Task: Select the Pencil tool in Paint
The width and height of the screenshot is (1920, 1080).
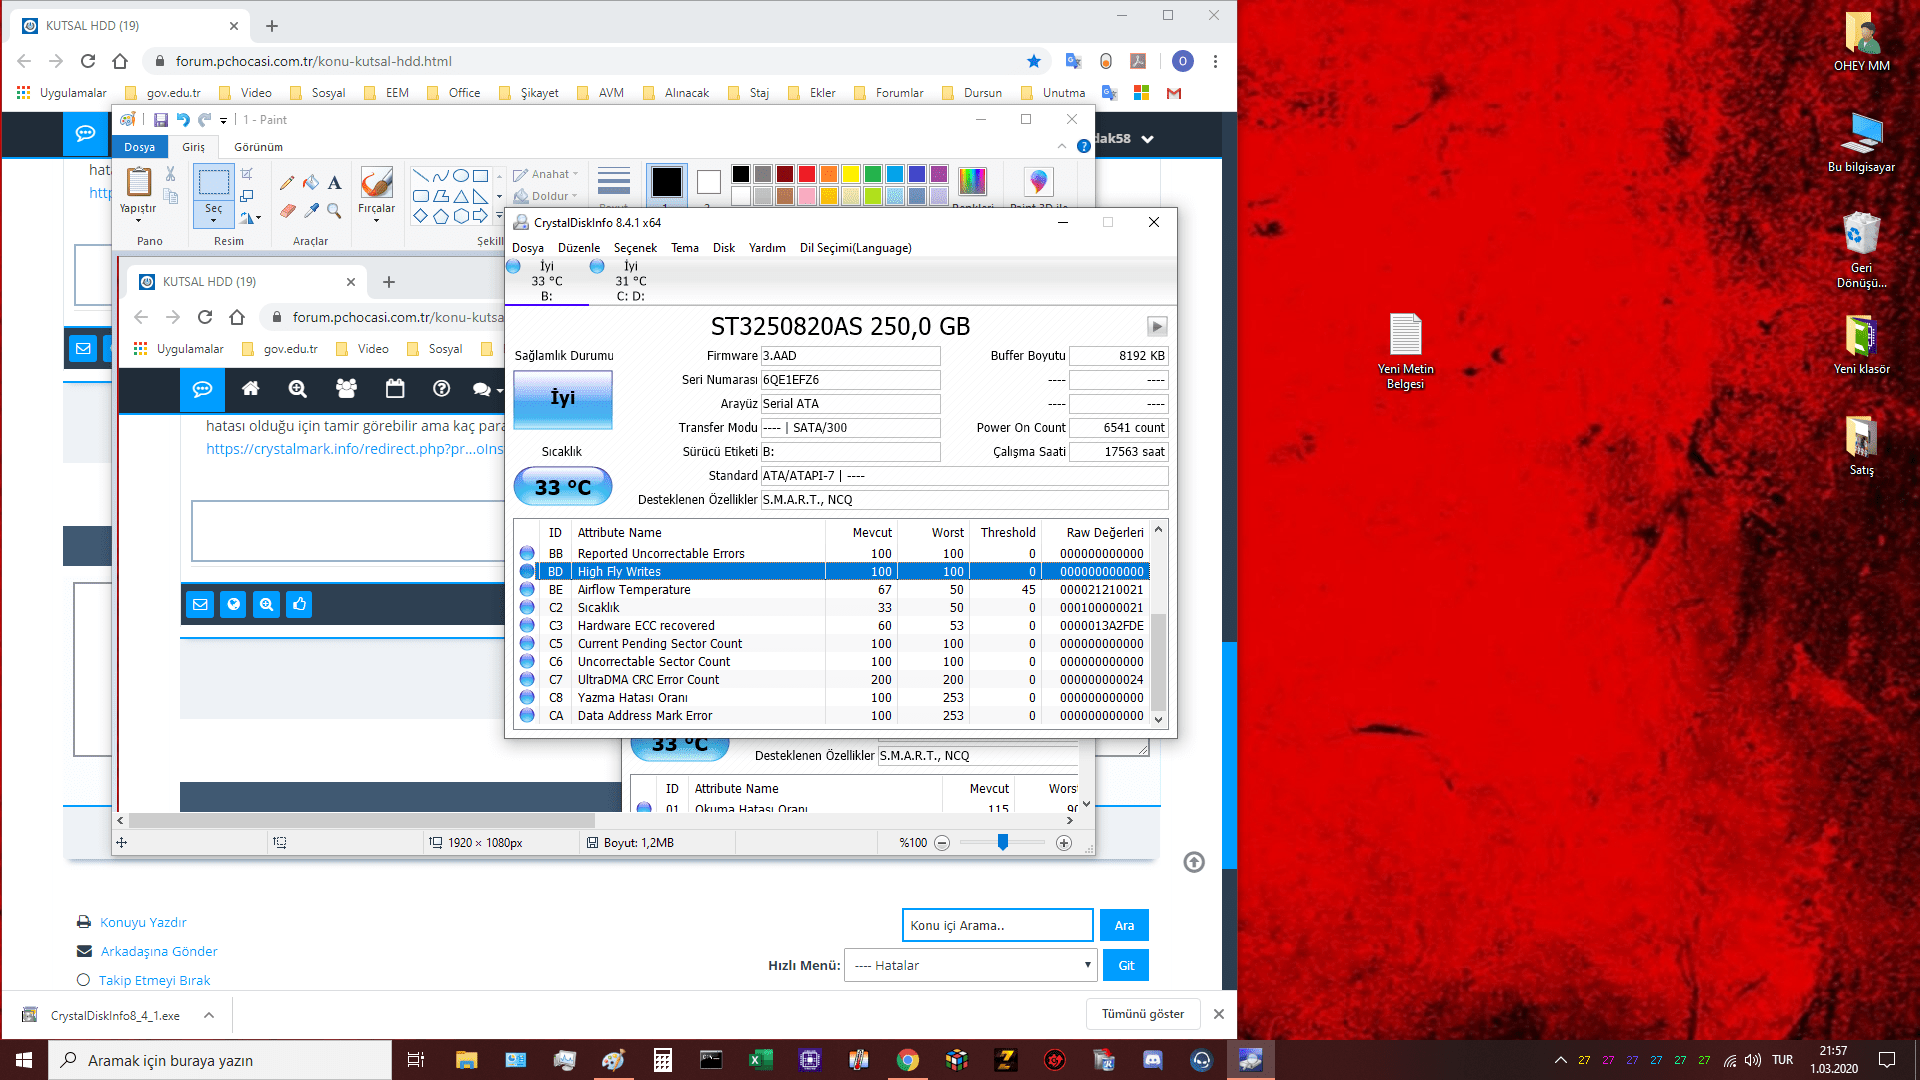Action: 287,183
